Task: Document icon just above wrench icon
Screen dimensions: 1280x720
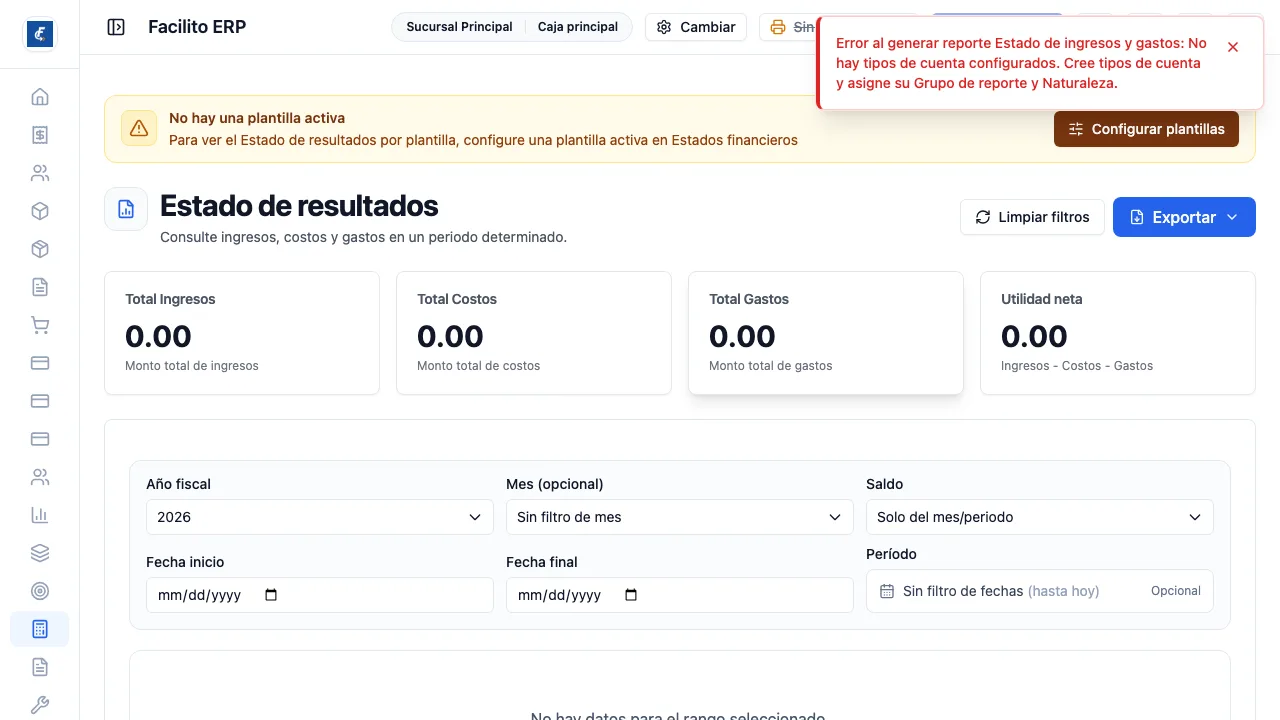Action: click(40, 667)
